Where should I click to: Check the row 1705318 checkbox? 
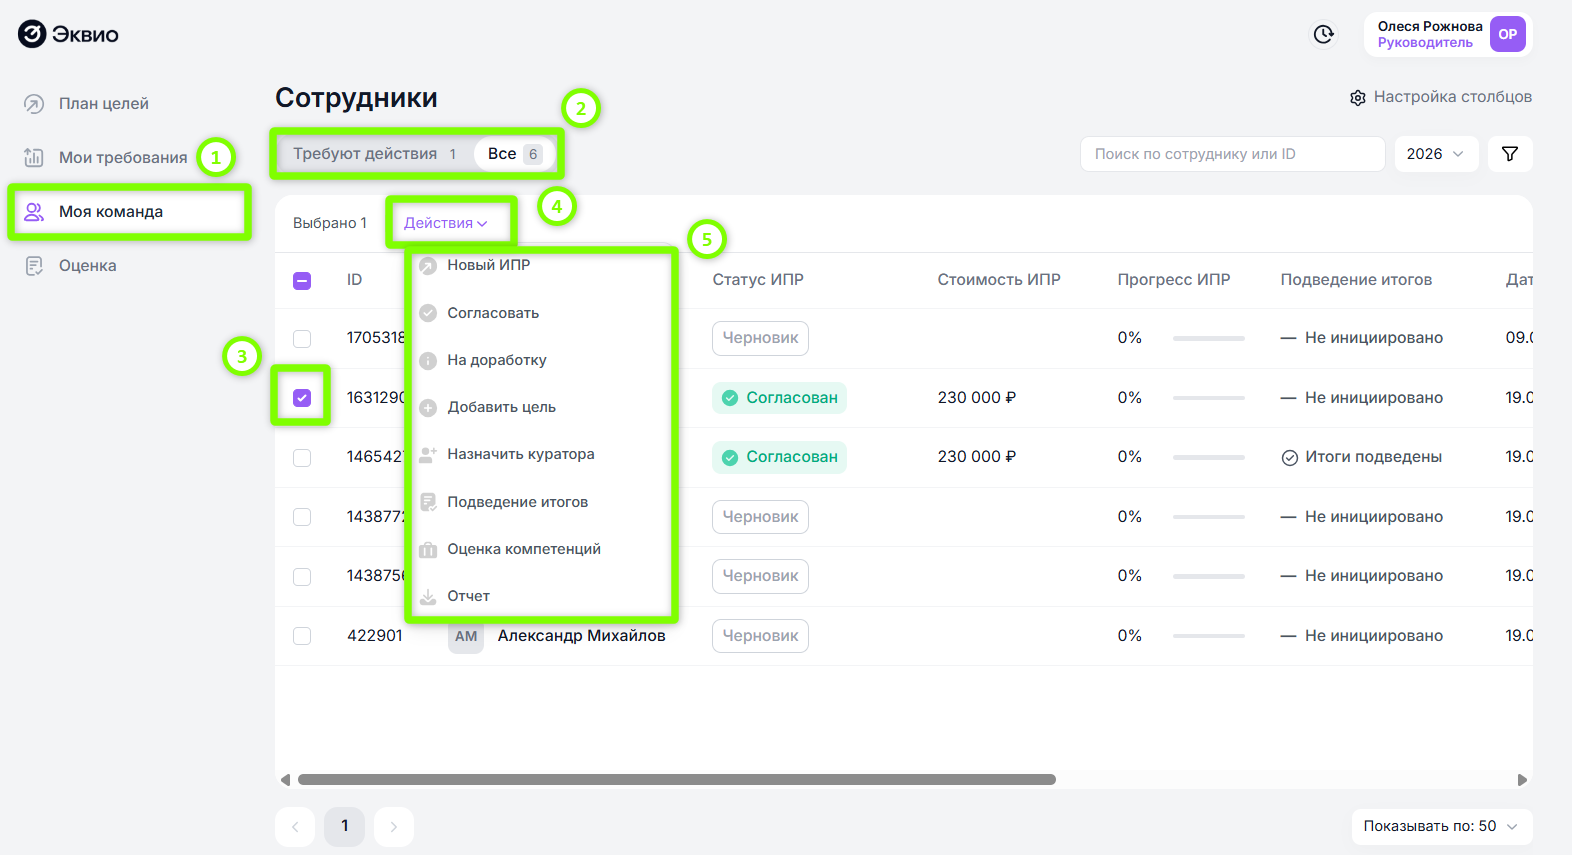302,339
